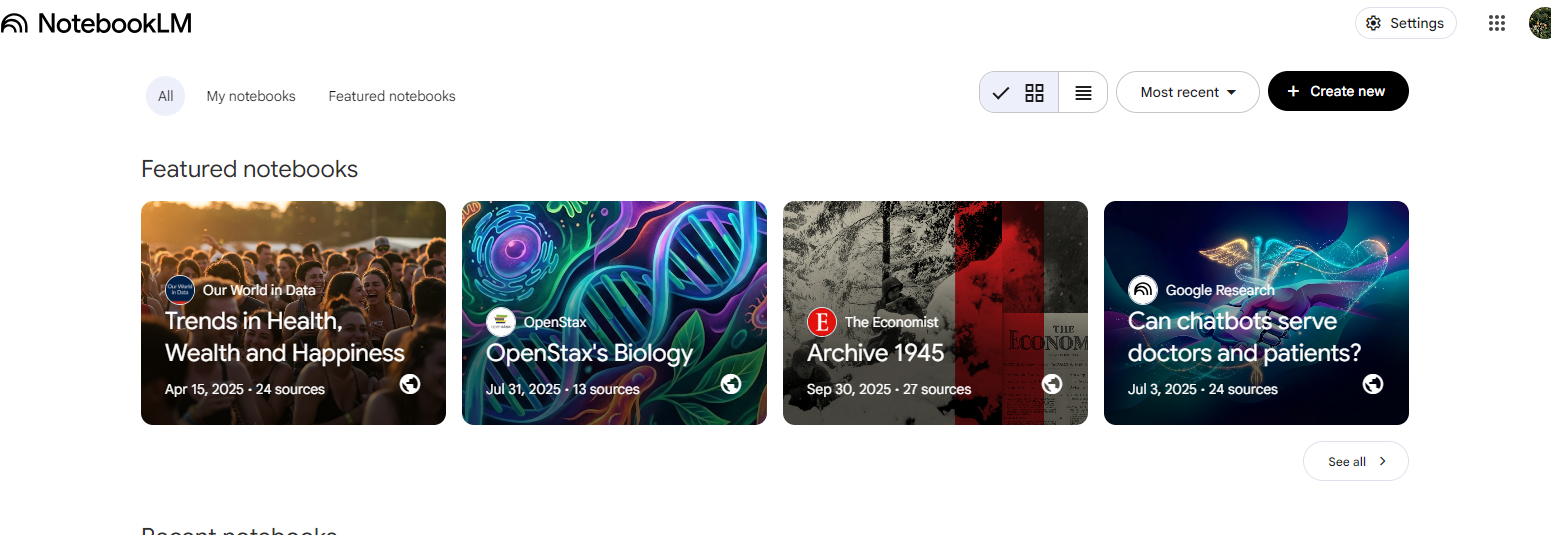The image size is (1551, 535).
Task: Switch to list view
Action: point(1083,93)
